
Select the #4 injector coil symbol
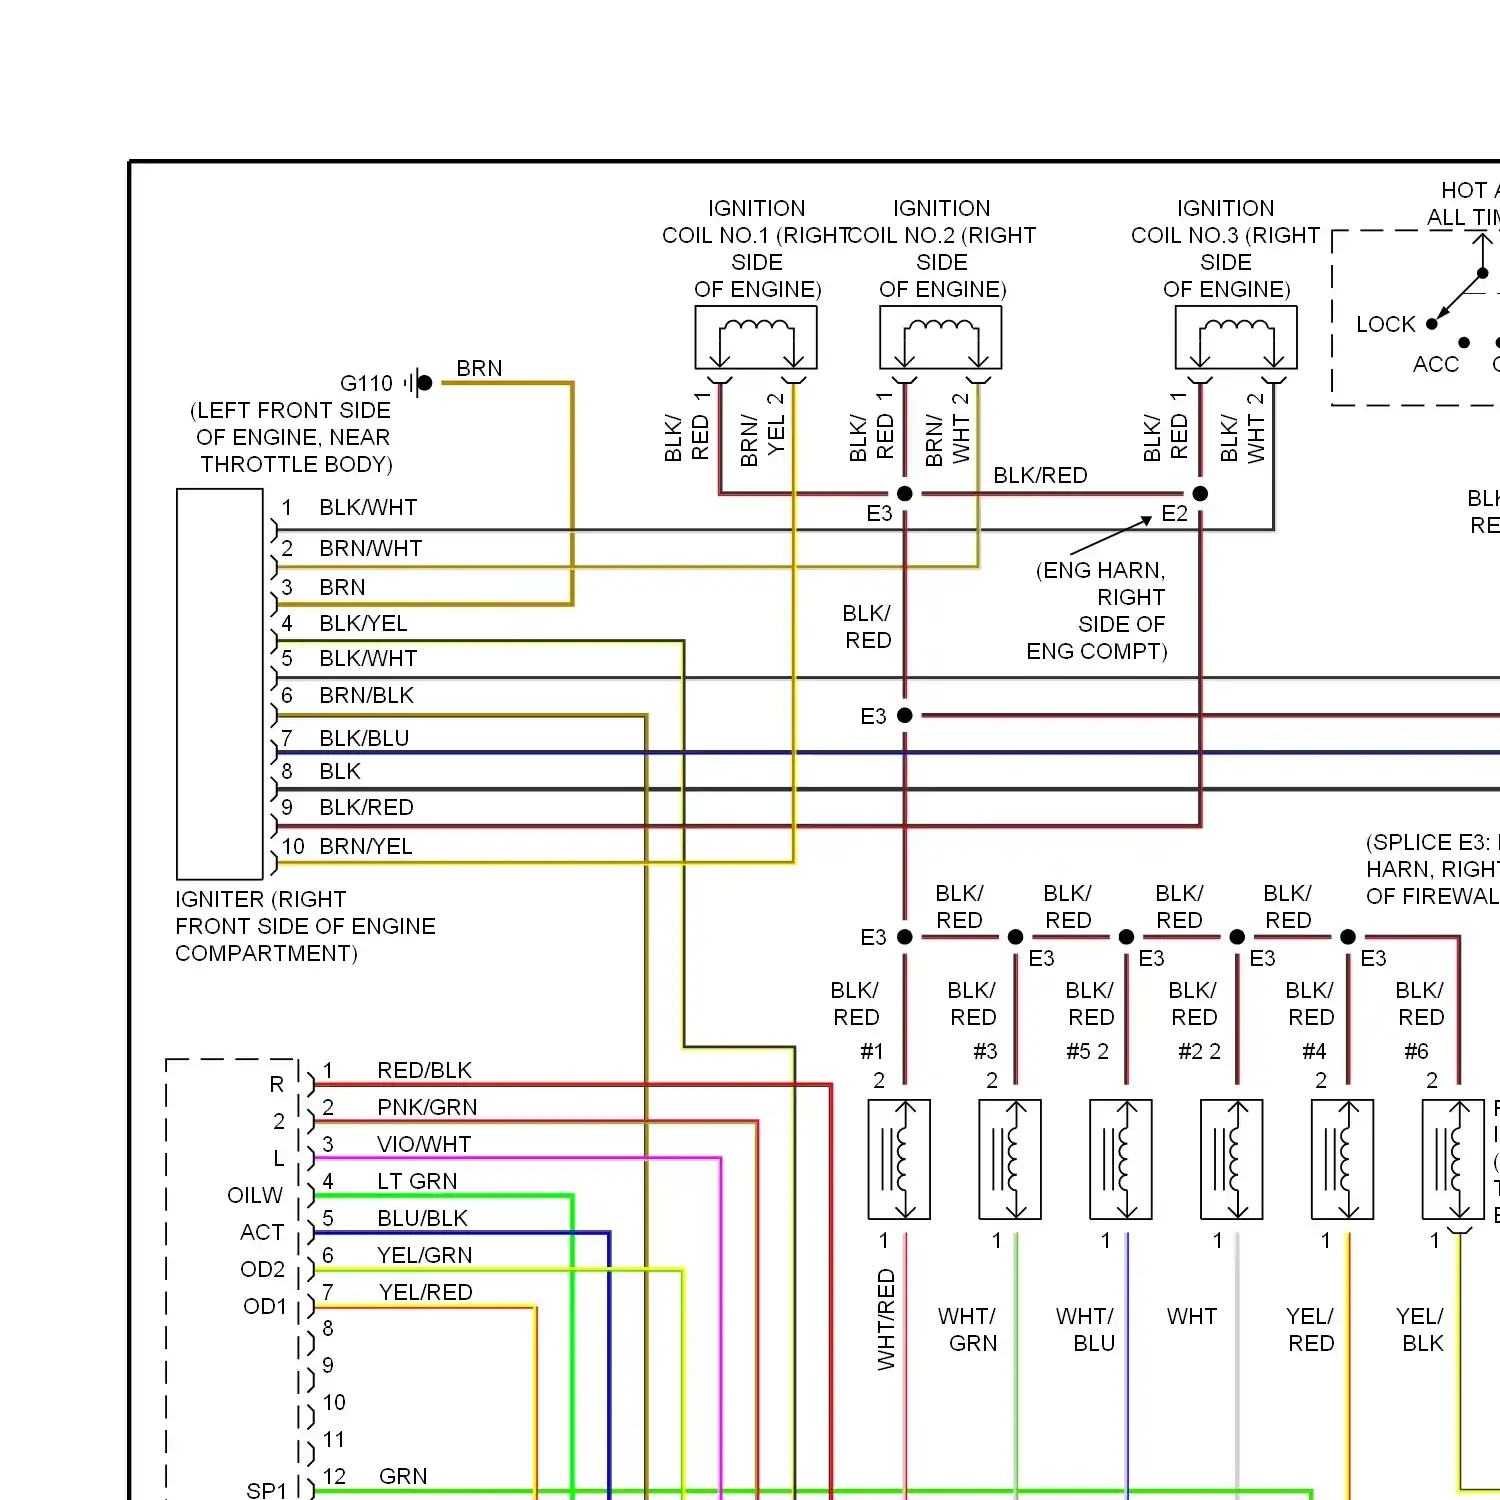tap(1343, 1160)
